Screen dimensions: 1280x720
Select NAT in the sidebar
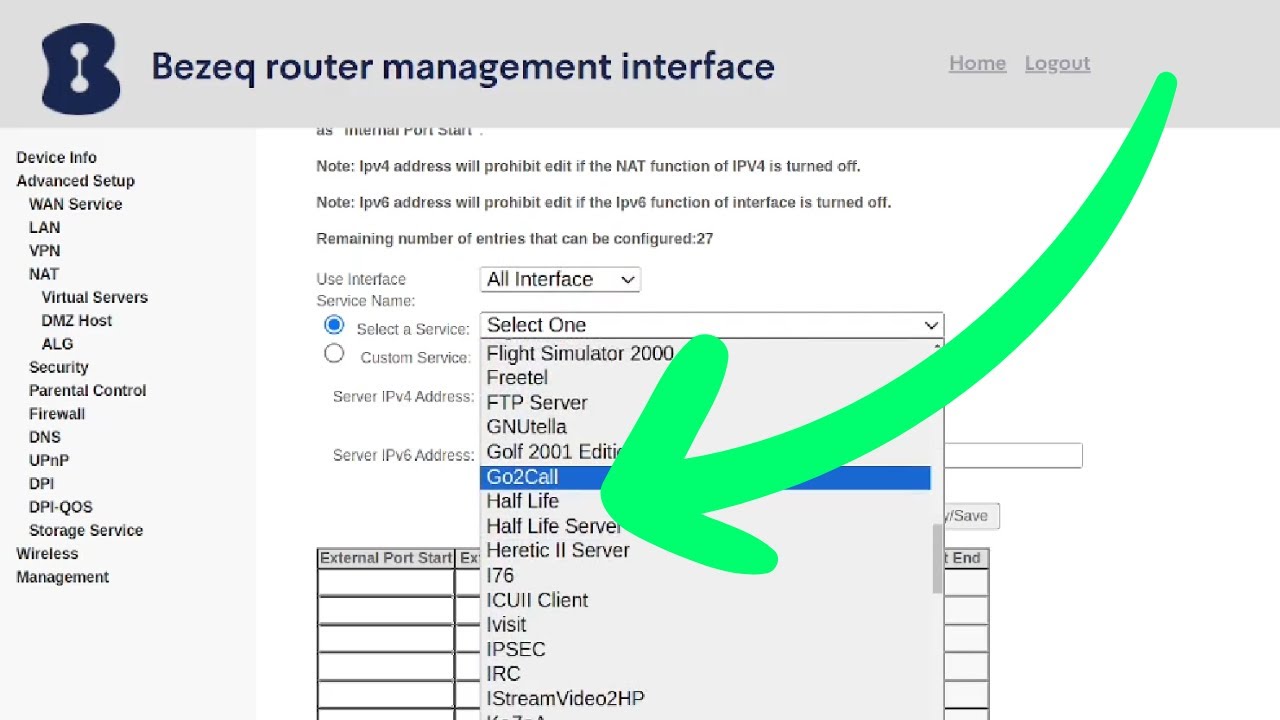[x=44, y=274]
